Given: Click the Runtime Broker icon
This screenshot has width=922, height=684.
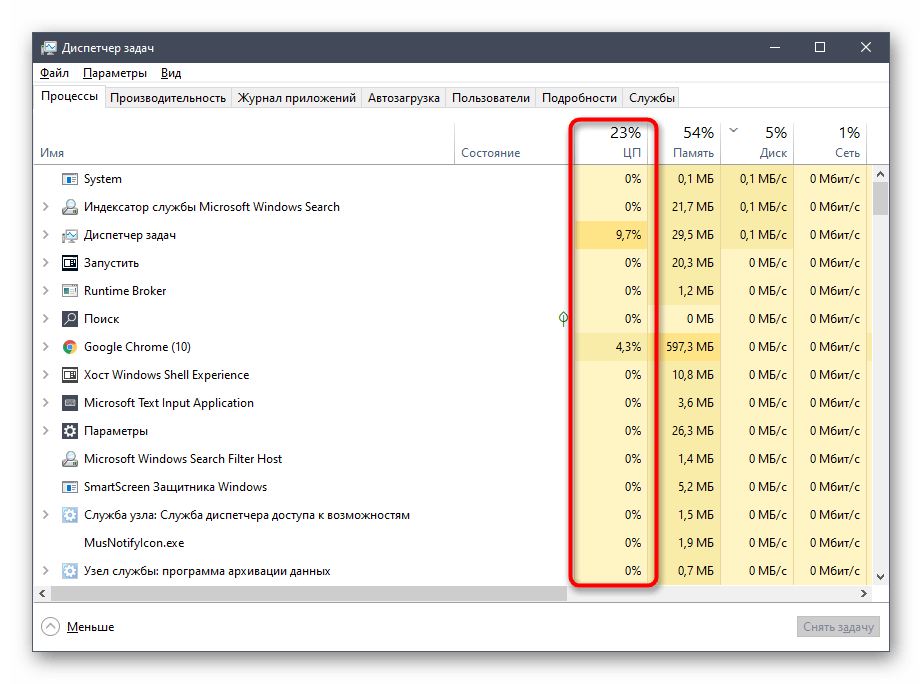Looking at the screenshot, I should pyautogui.click(x=69, y=291).
